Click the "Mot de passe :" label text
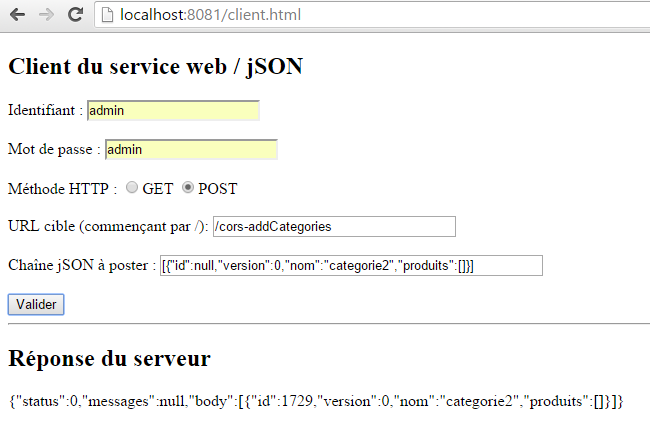 54,149
